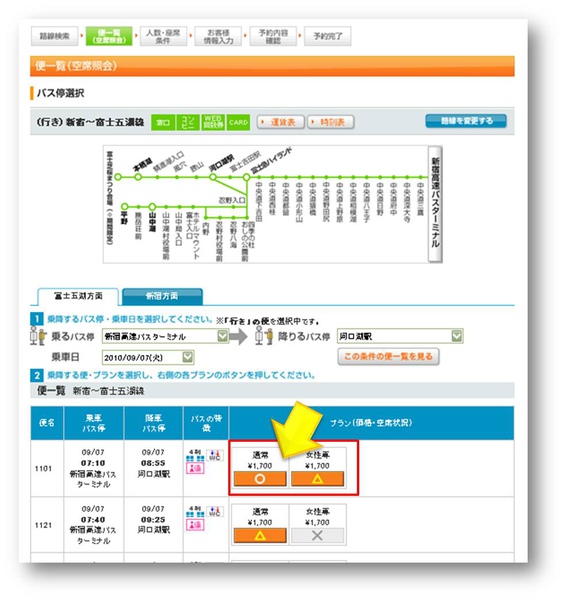
Task: Click the バスの特徴 column header
Action: 206,423
